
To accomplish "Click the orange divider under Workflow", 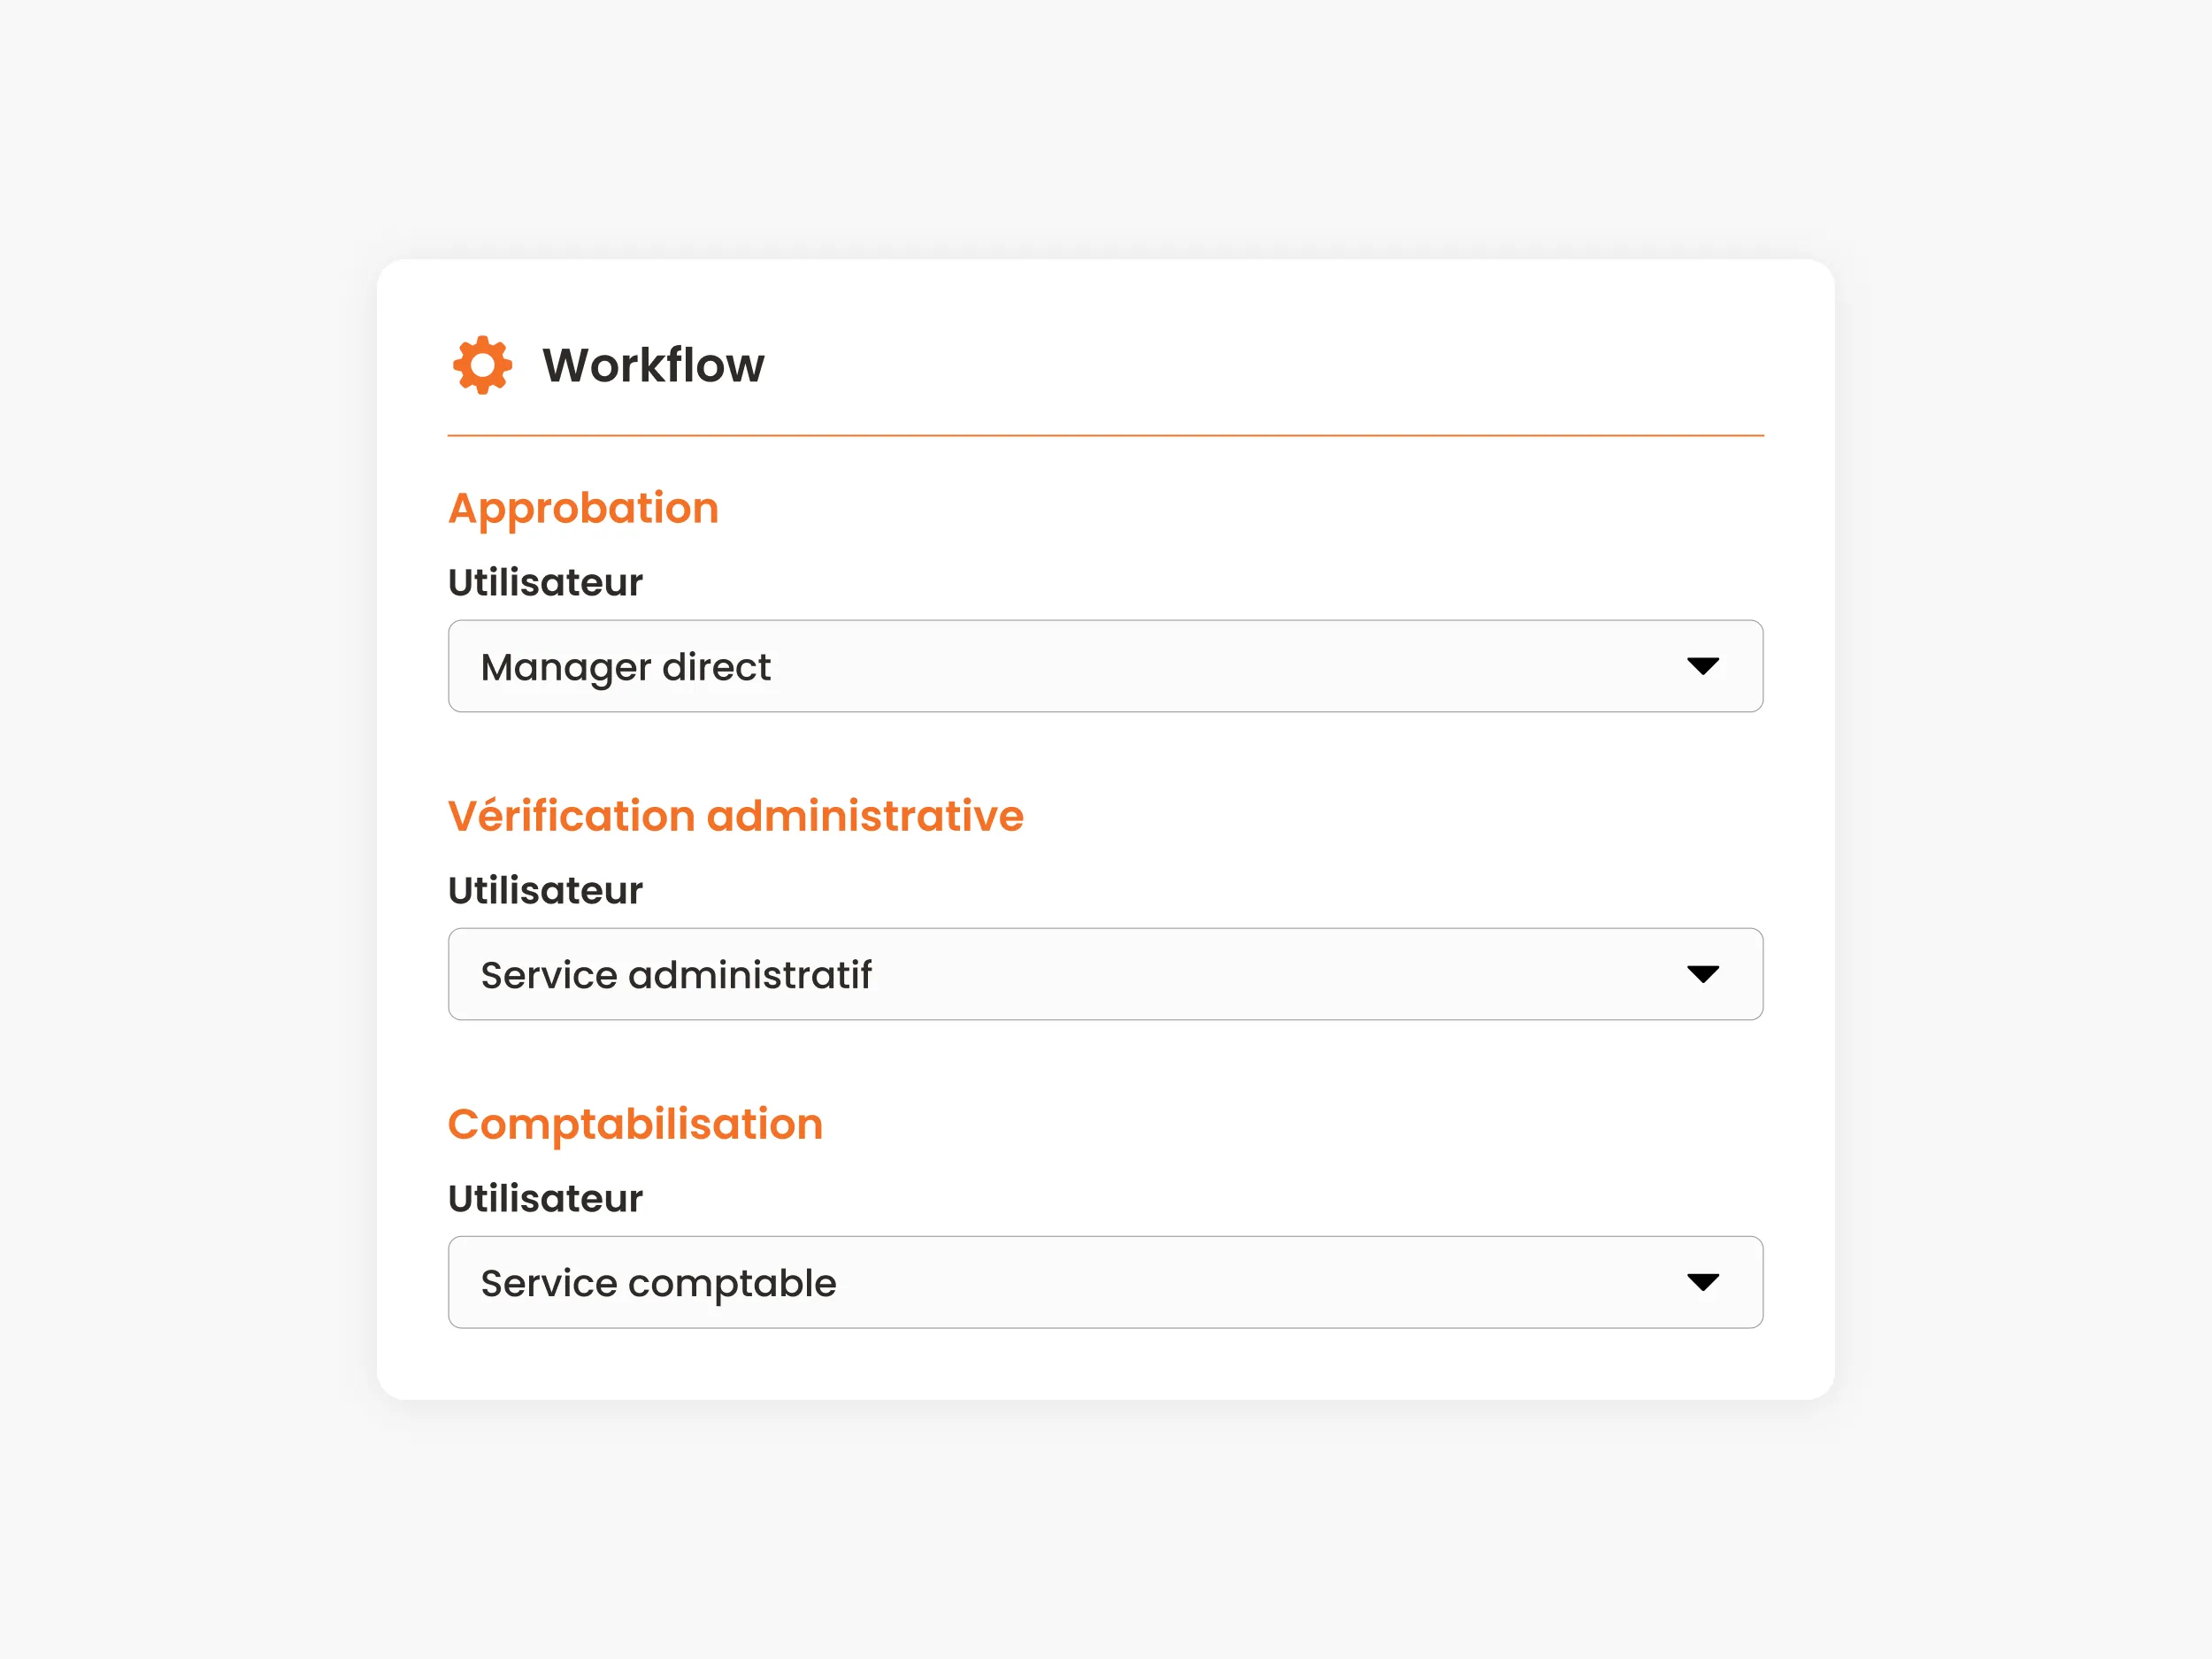I will (1105, 436).
